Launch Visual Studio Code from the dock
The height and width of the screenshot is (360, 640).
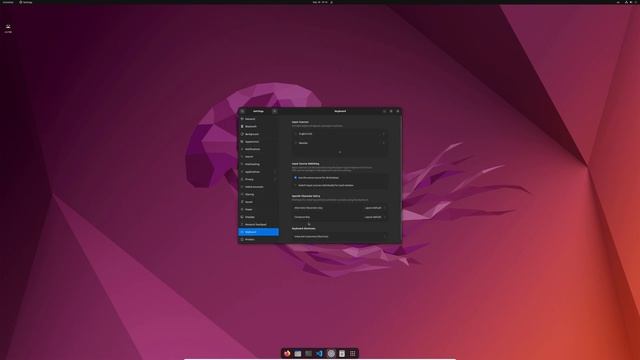(319, 353)
